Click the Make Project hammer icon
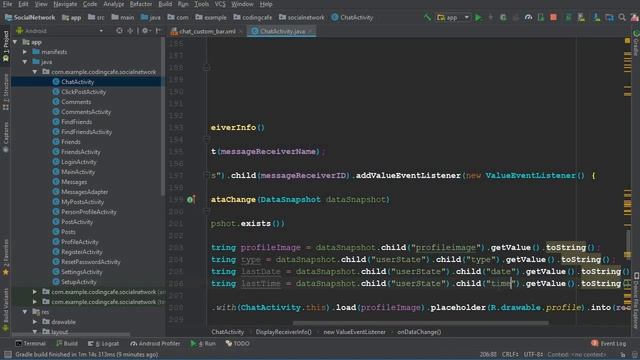The image size is (640, 360). 427,18
